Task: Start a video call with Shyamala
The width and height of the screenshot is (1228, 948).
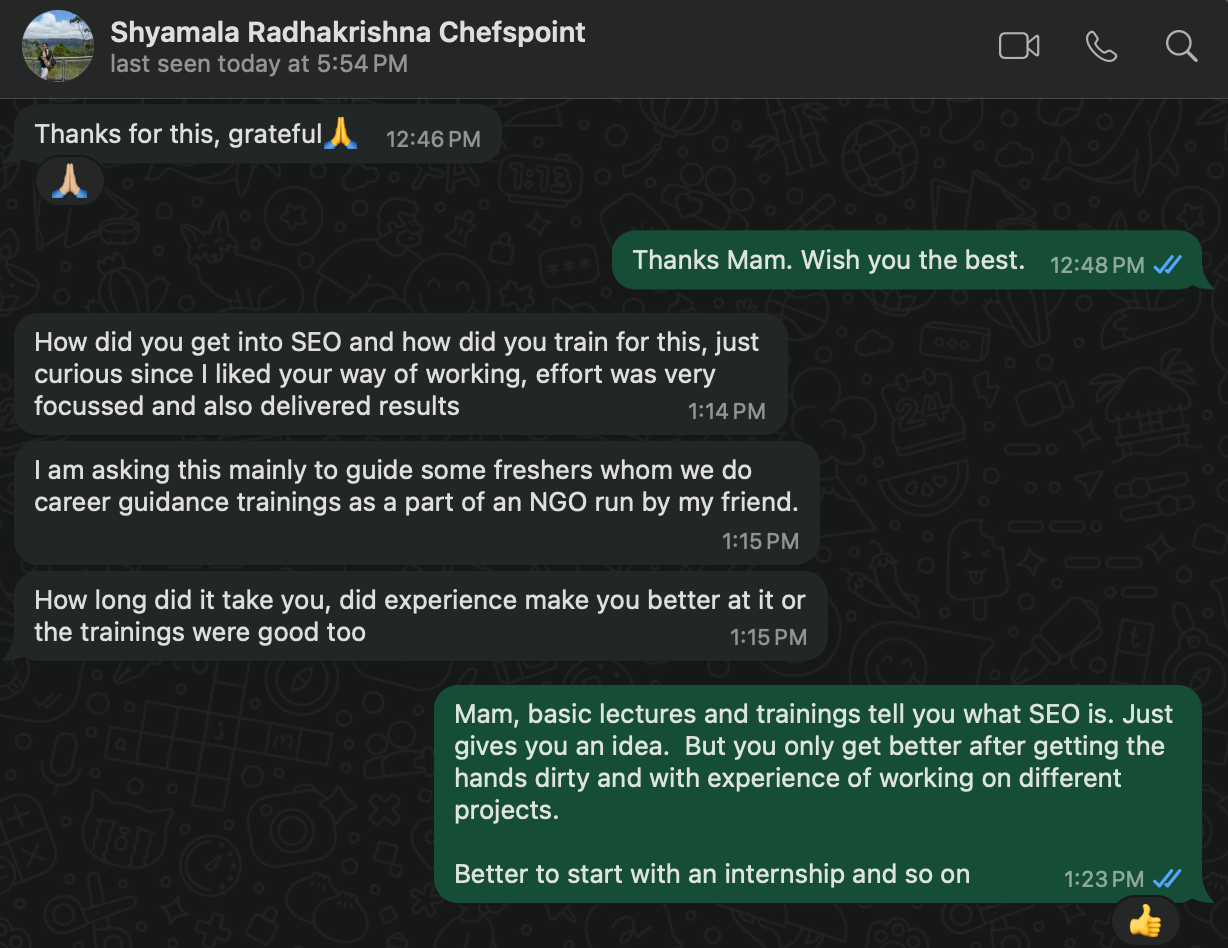Action: click(1019, 46)
